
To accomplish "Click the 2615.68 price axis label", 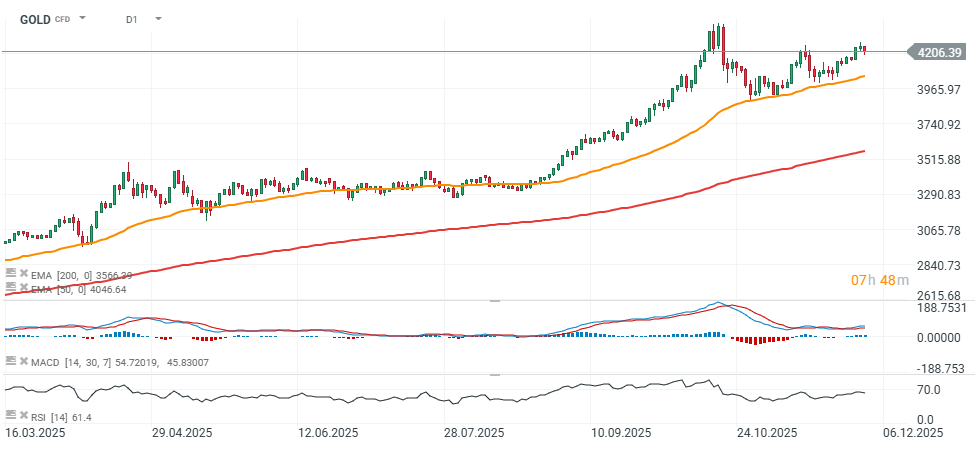I will tap(940, 295).
